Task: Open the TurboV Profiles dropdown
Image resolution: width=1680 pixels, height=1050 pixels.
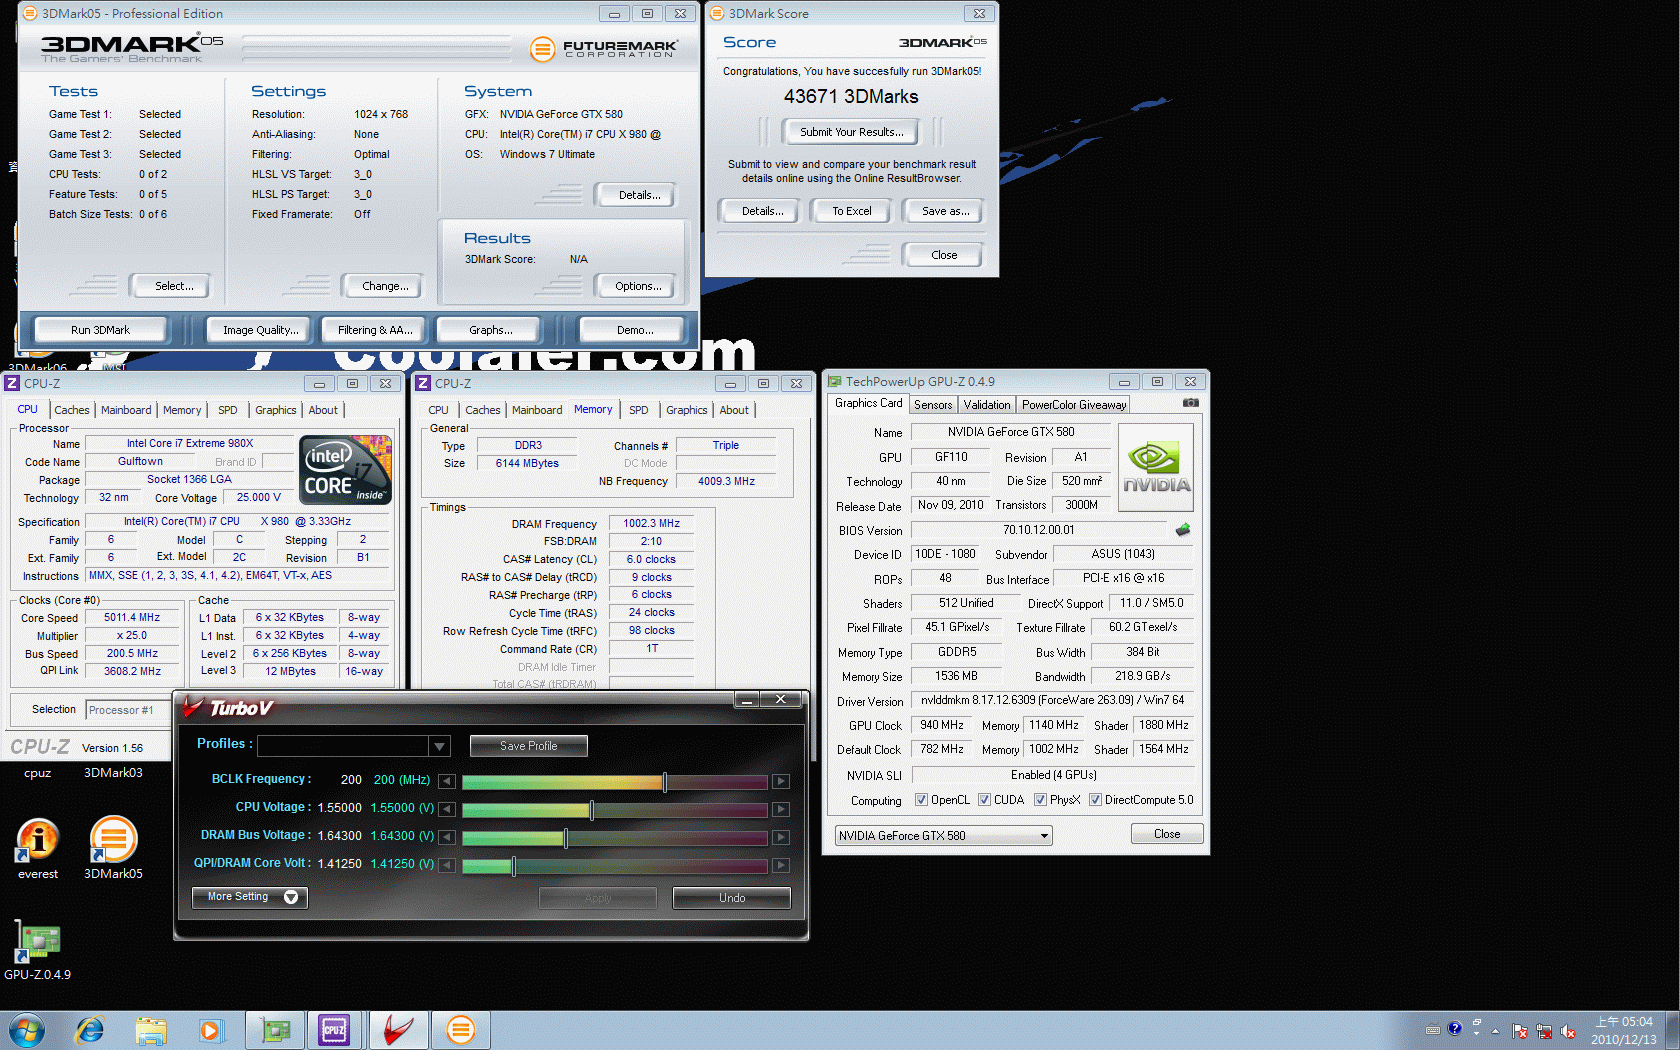Action: (x=439, y=746)
